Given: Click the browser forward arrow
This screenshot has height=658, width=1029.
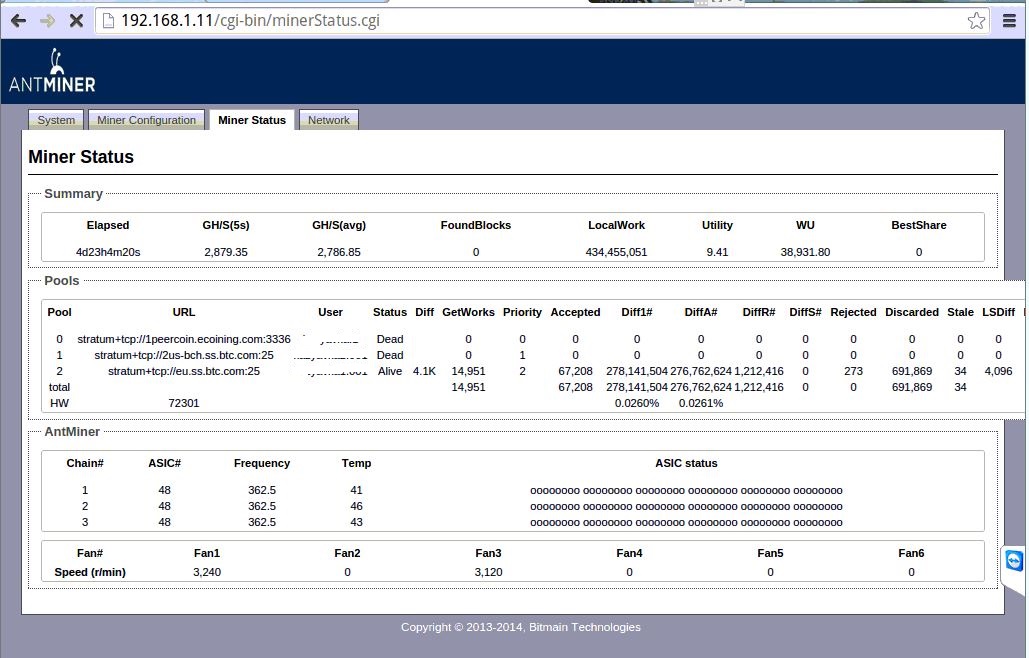Looking at the screenshot, I should pyautogui.click(x=47, y=20).
